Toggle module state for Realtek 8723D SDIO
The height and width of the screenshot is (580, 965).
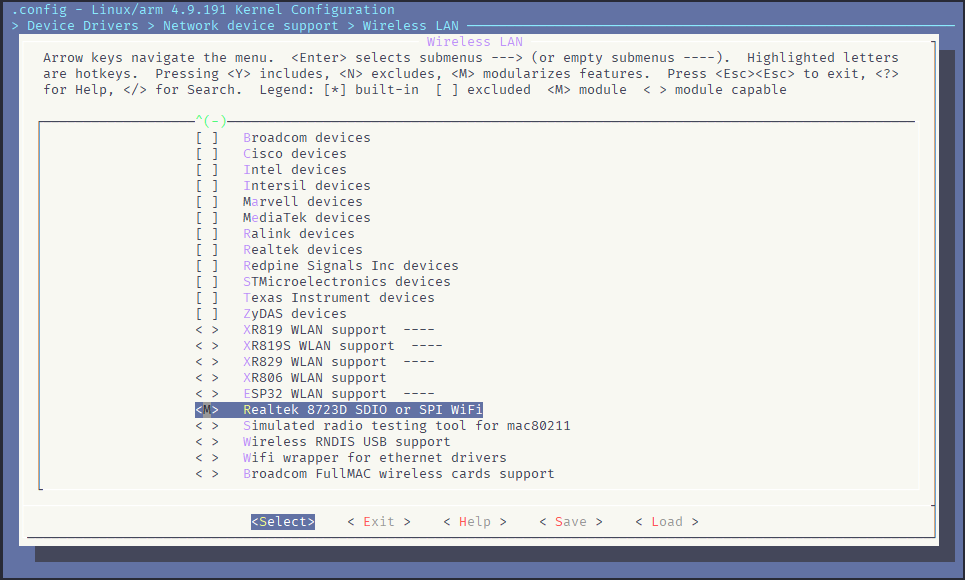(207, 410)
